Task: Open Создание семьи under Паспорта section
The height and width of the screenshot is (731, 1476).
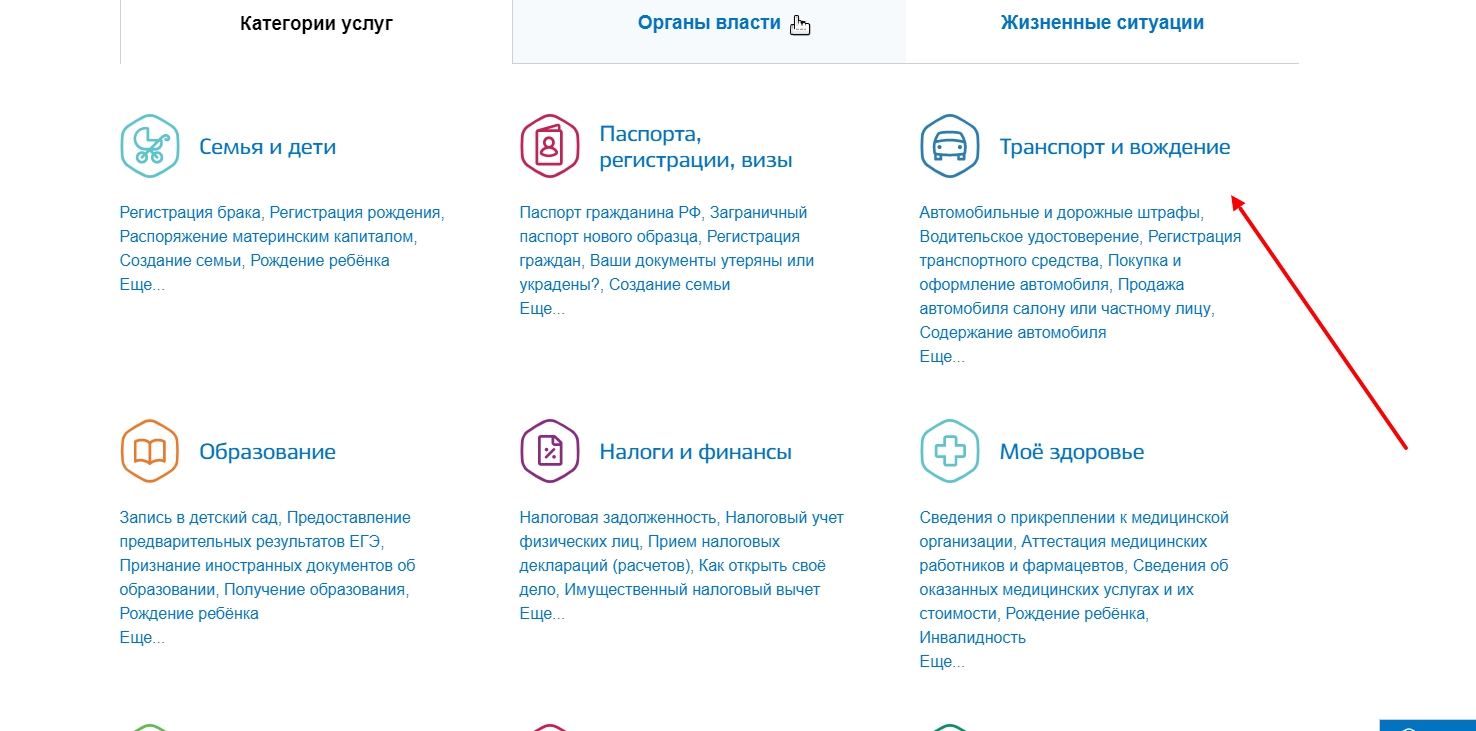Action: pyautogui.click(x=670, y=285)
